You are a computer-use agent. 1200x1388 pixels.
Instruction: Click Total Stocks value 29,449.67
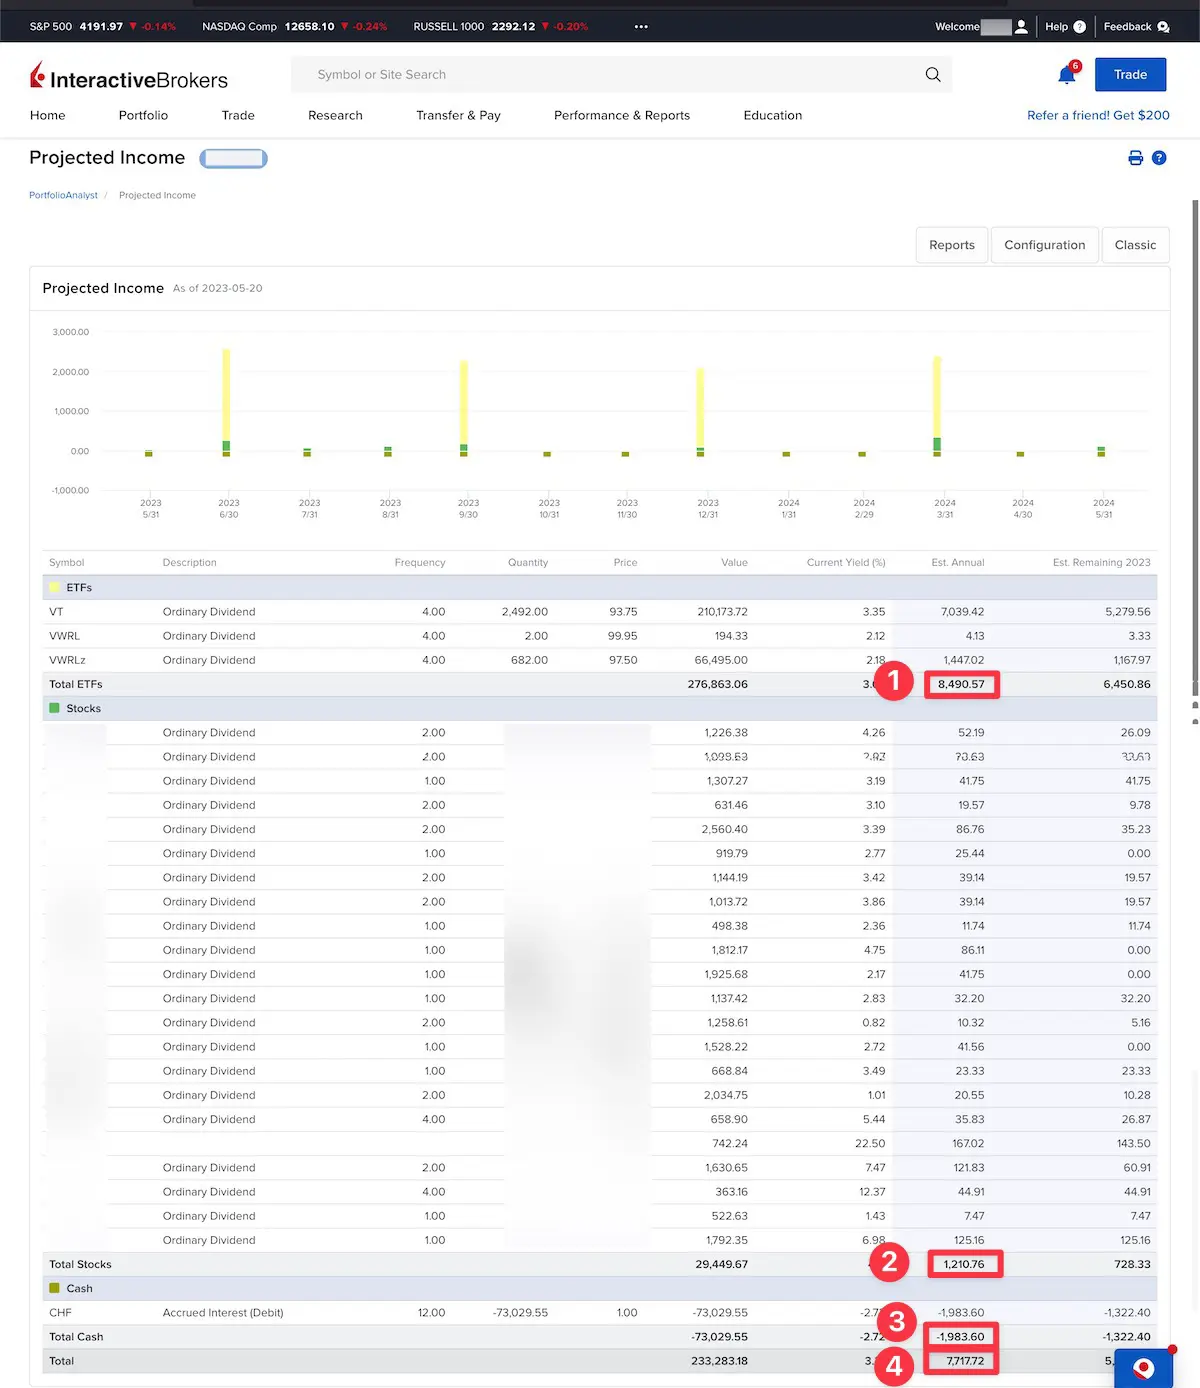(721, 1264)
